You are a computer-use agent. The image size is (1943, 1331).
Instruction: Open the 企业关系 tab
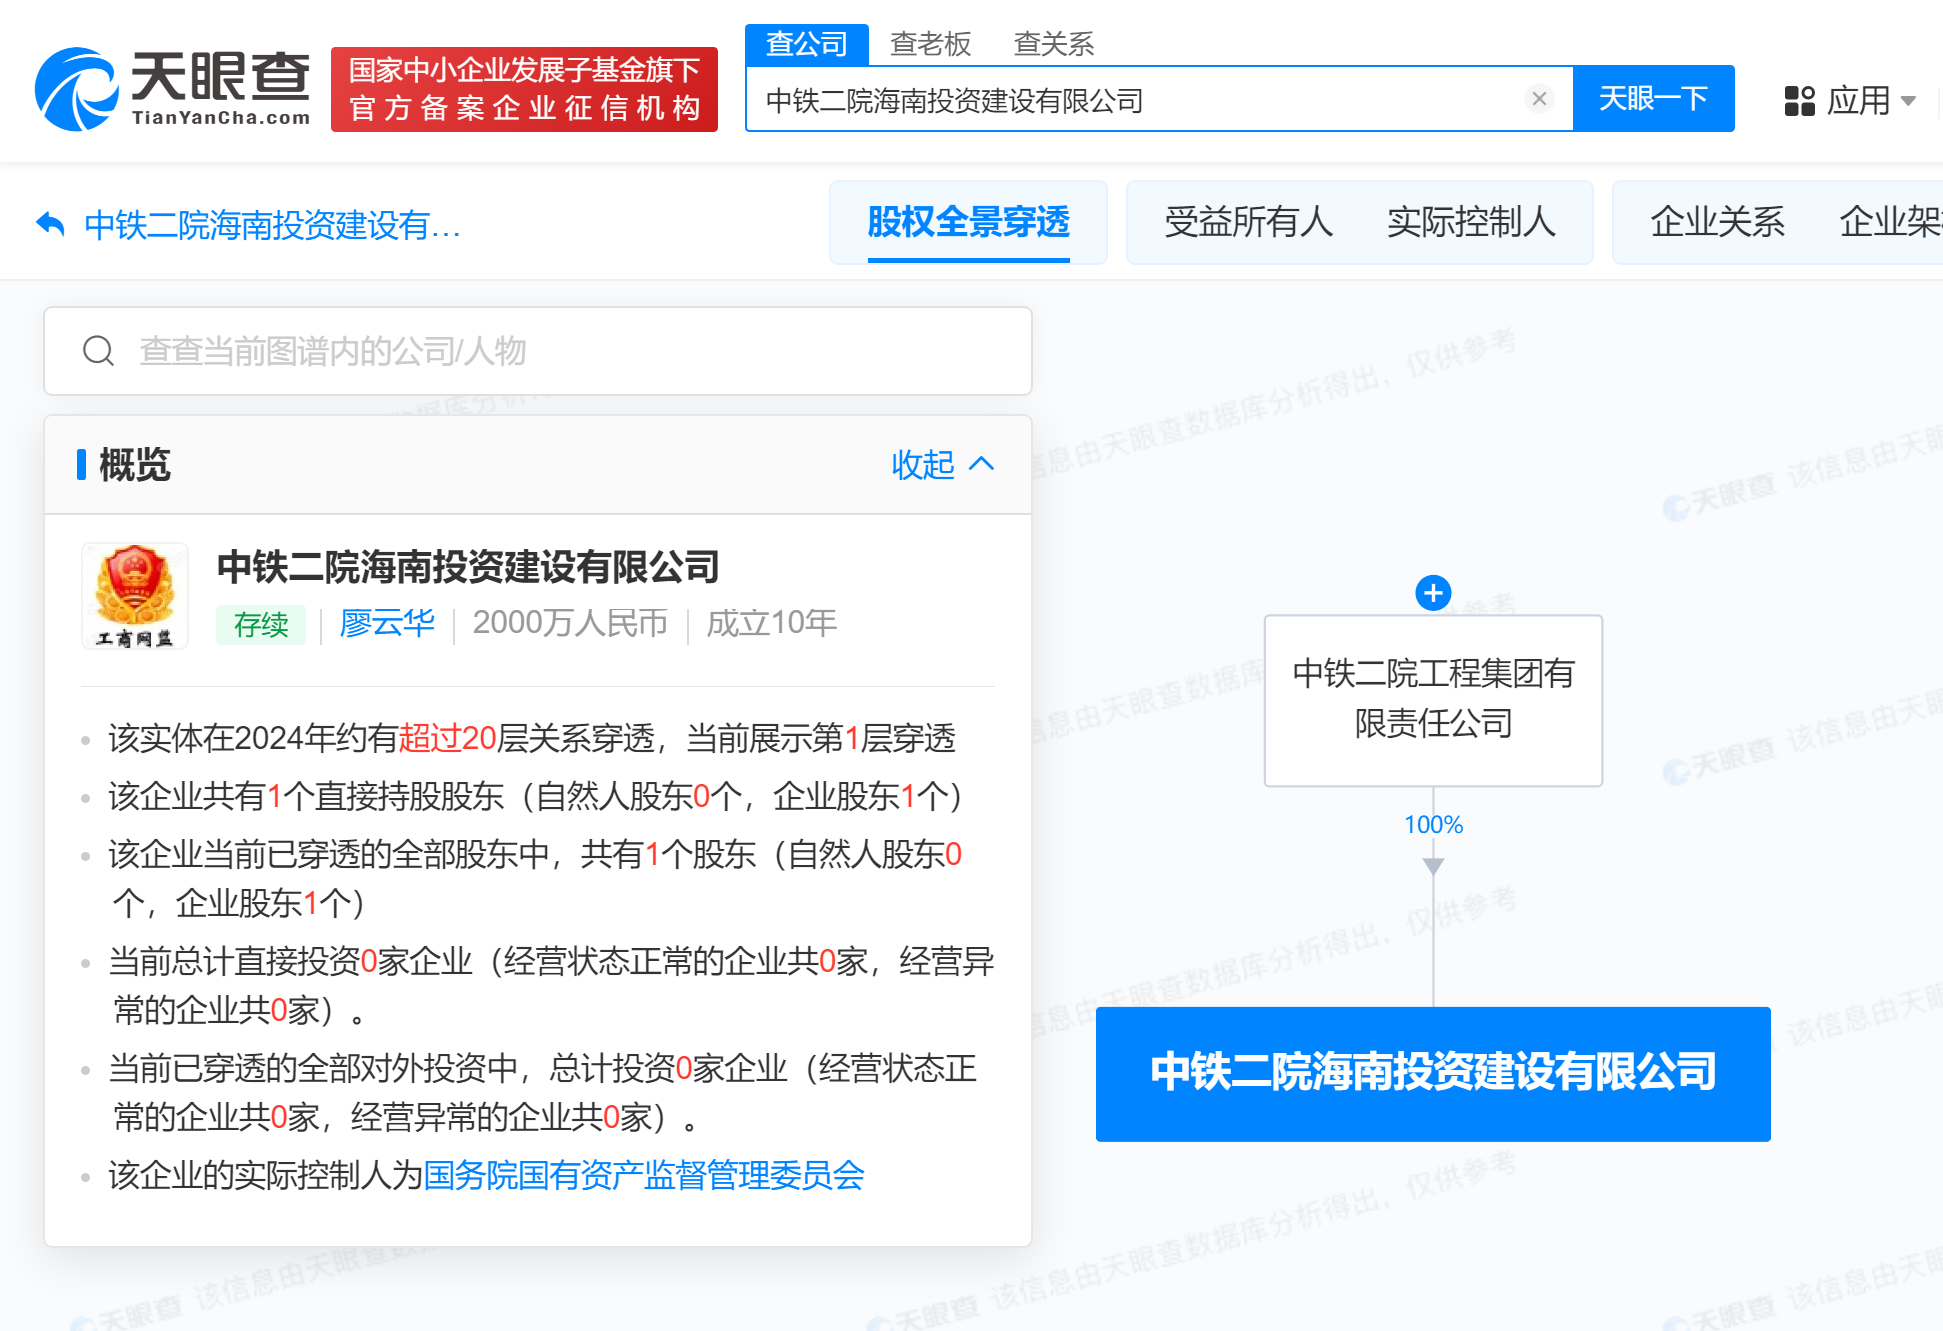(x=1717, y=222)
